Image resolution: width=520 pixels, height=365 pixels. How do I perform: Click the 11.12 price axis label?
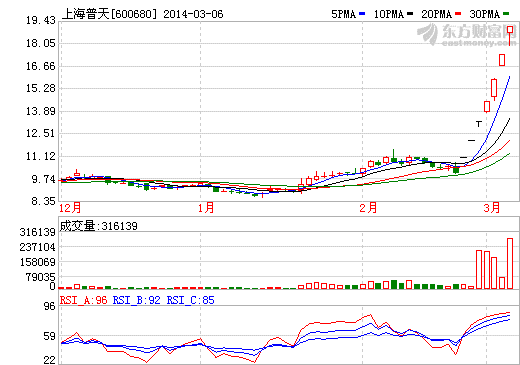tap(41, 156)
